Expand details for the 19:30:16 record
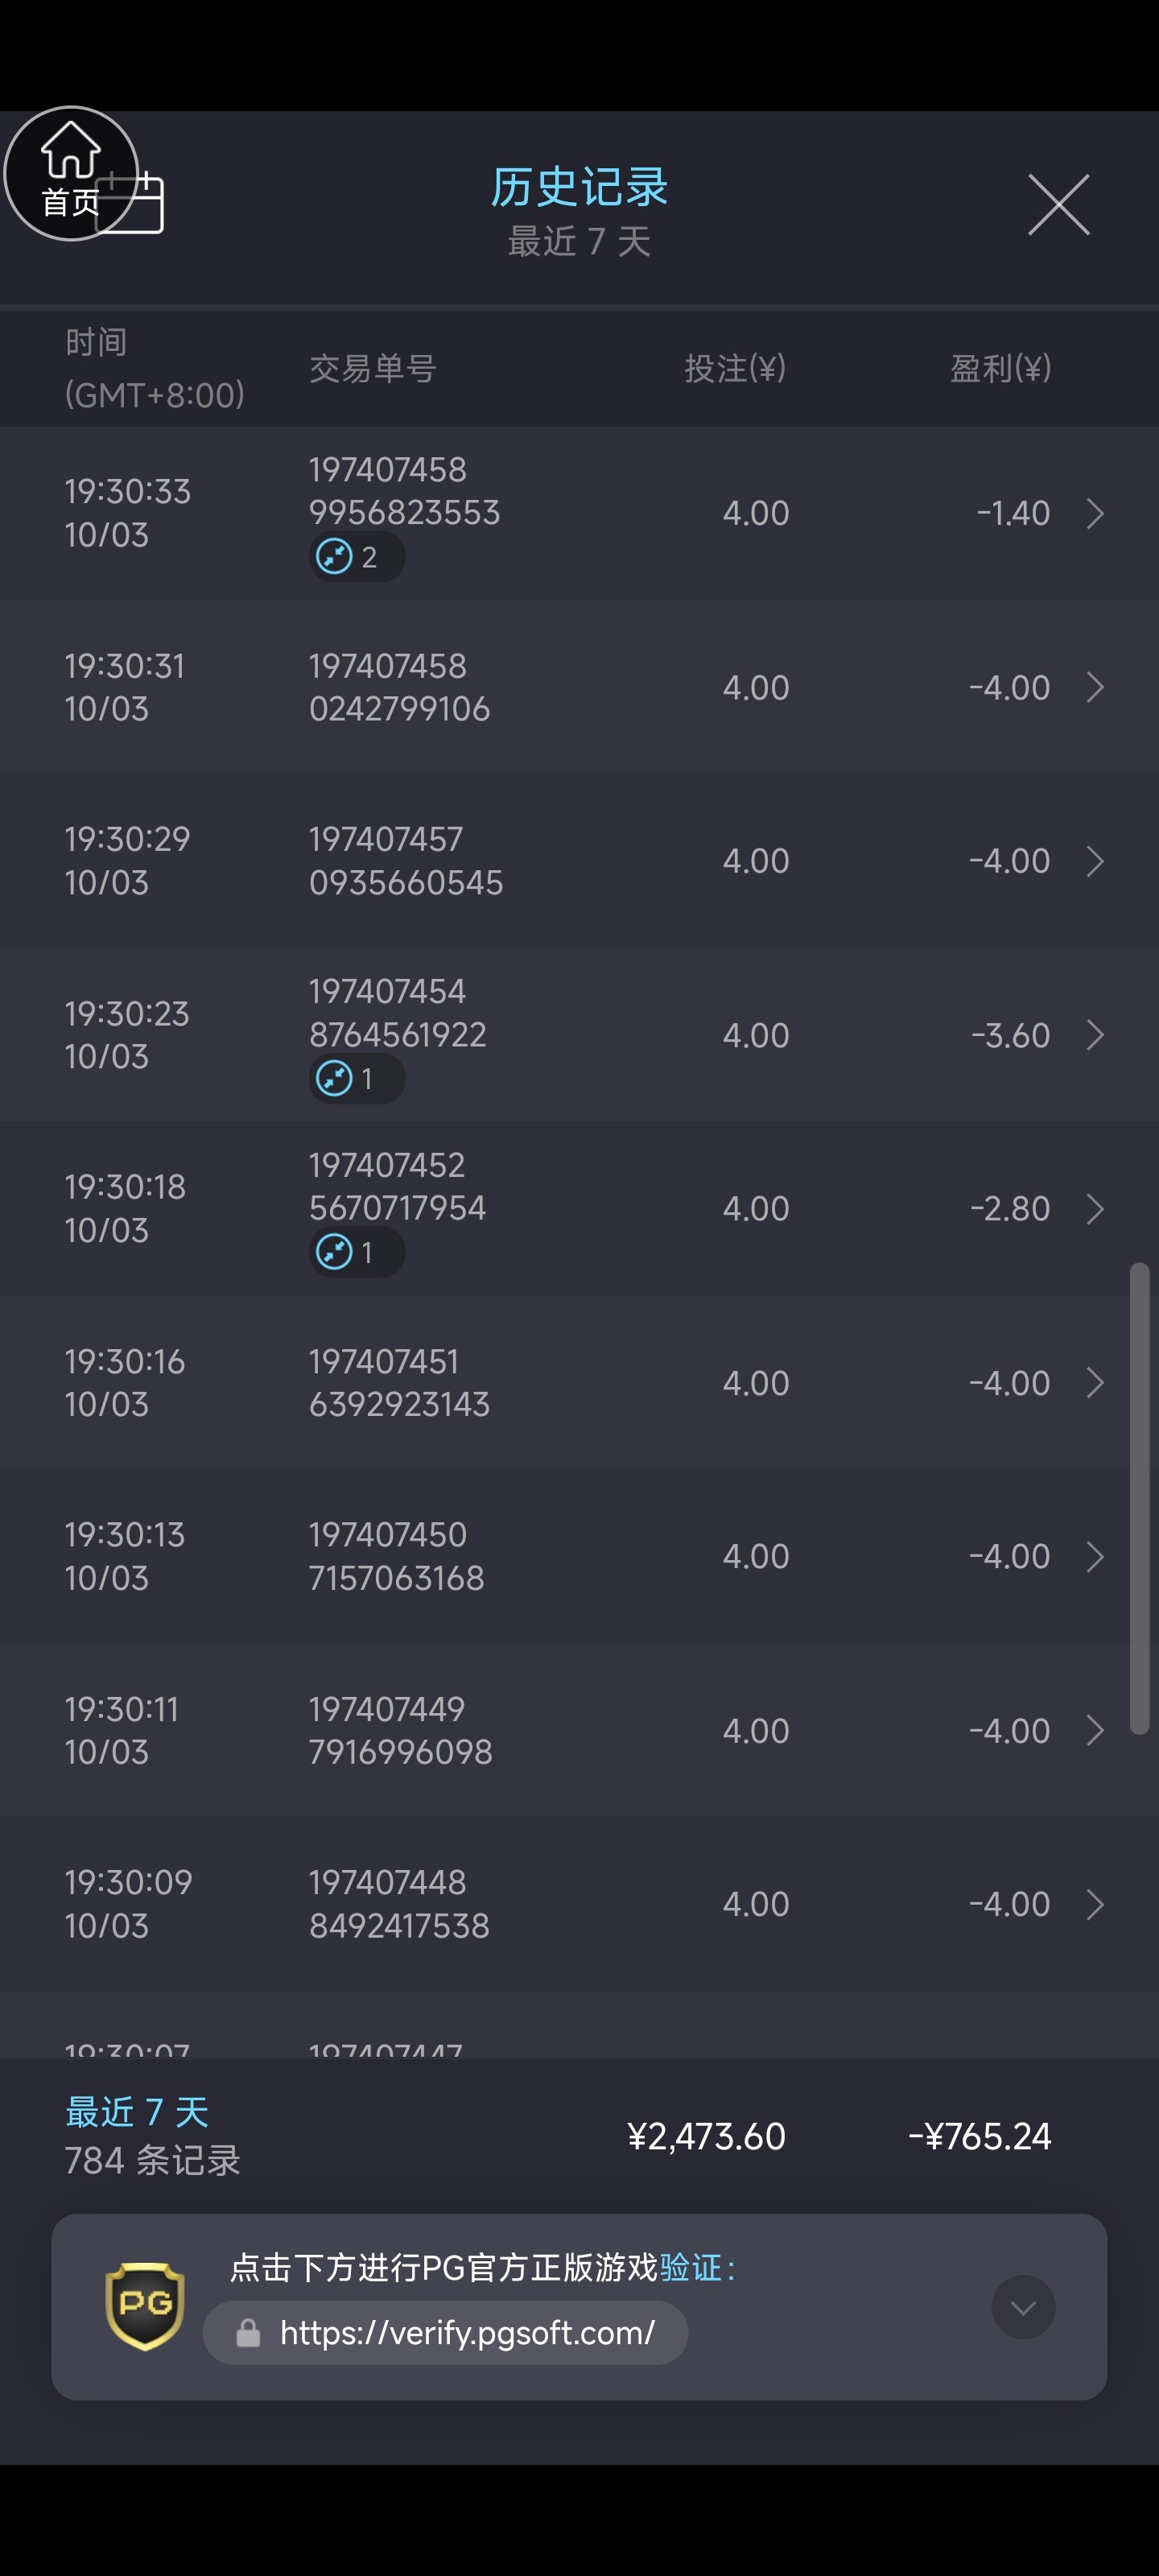The width and height of the screenshot is (1159, 2576). (1095, 1383)
